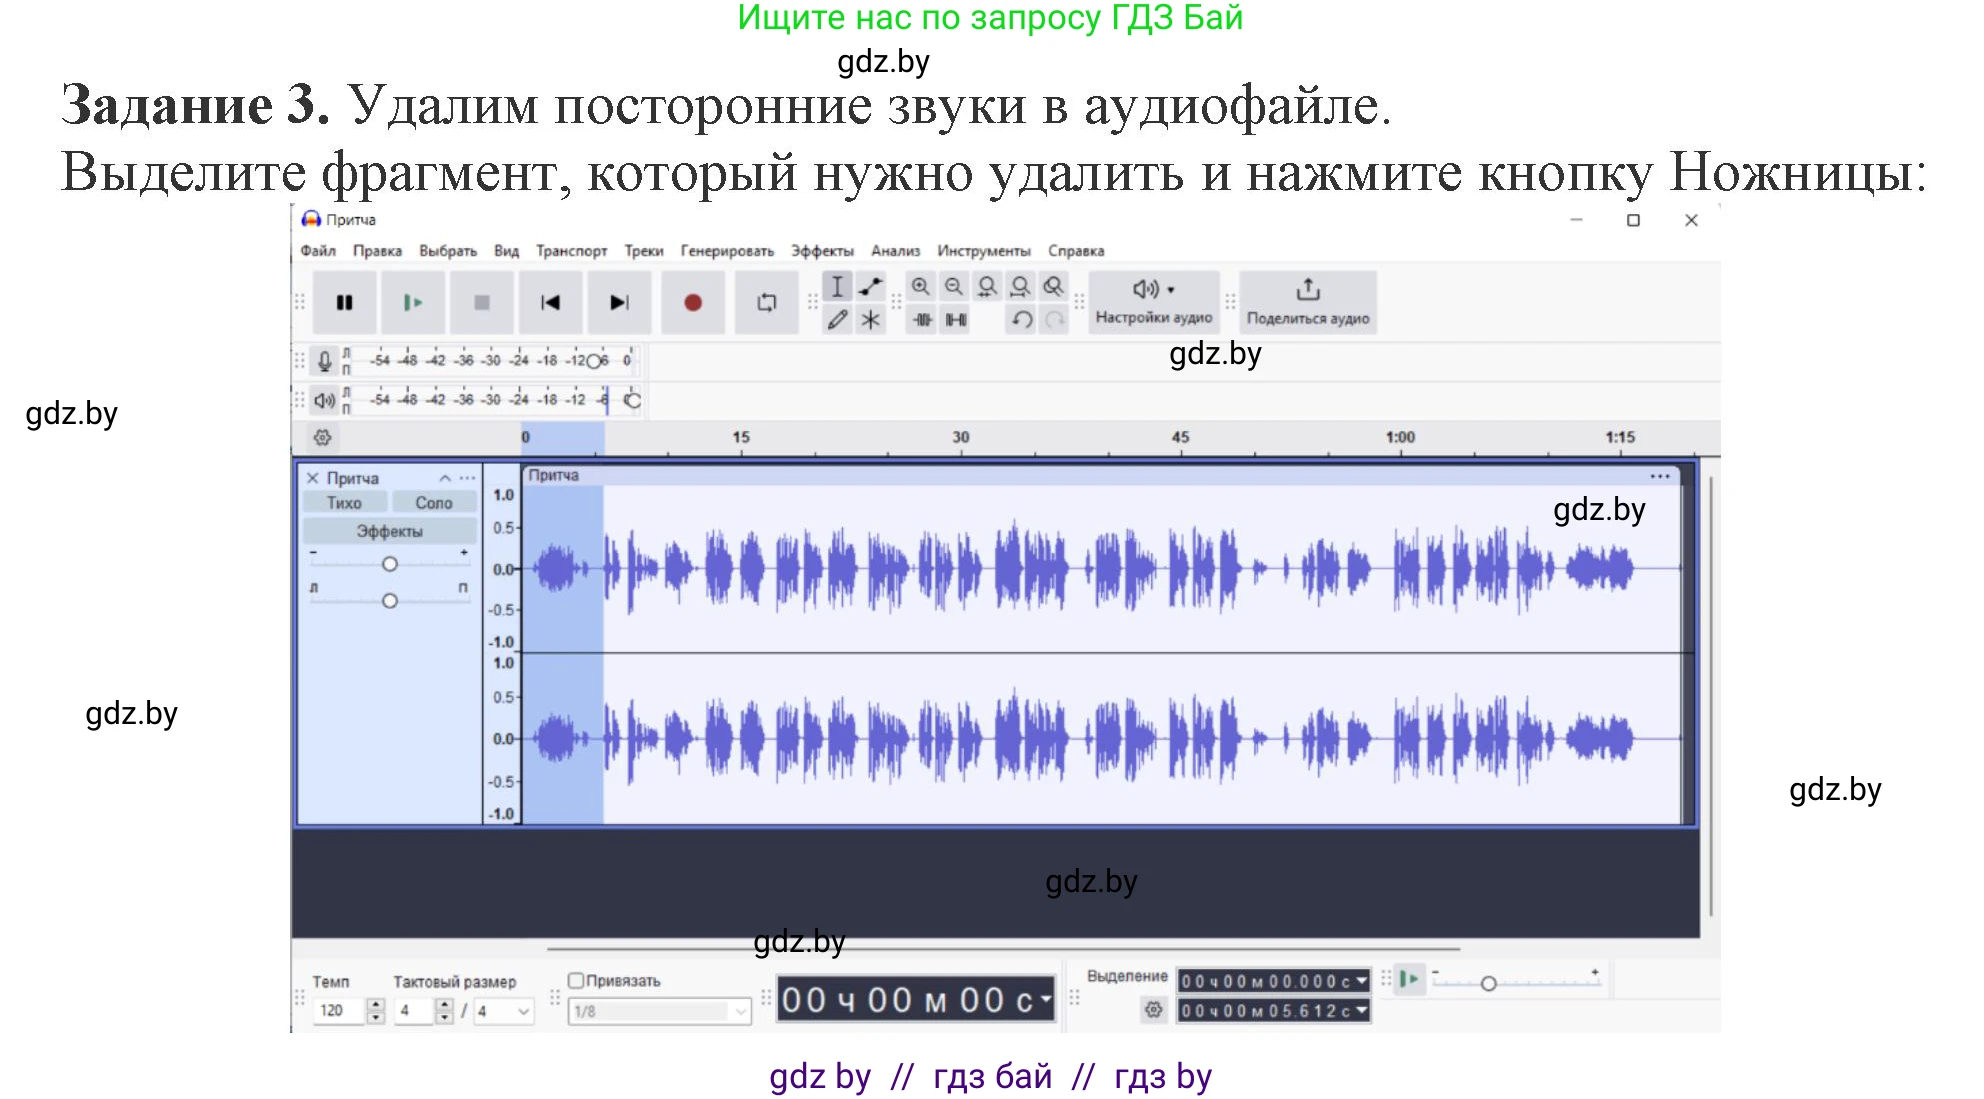1984x1099 pixels.
Task: Click the Trim audio outside selection icon
Action: click(x=922, y=322)
